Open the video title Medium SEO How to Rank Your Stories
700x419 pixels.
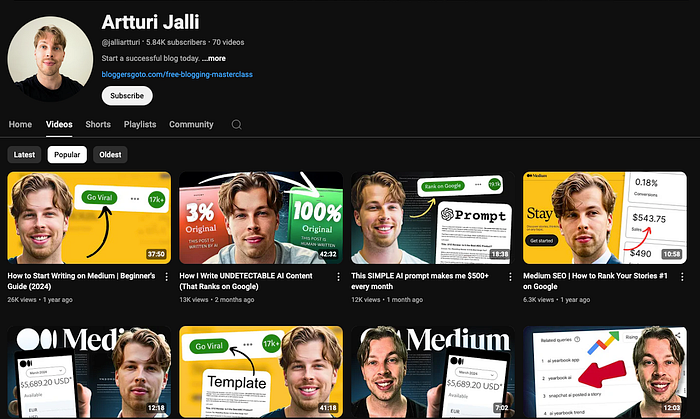tap(596, 281)
